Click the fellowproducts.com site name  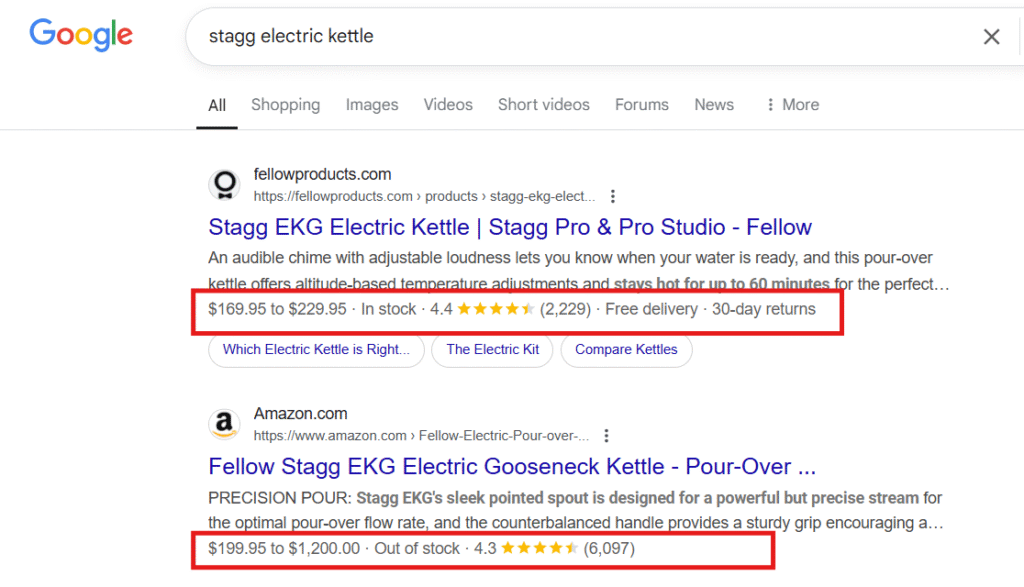(x=322, y=174)
